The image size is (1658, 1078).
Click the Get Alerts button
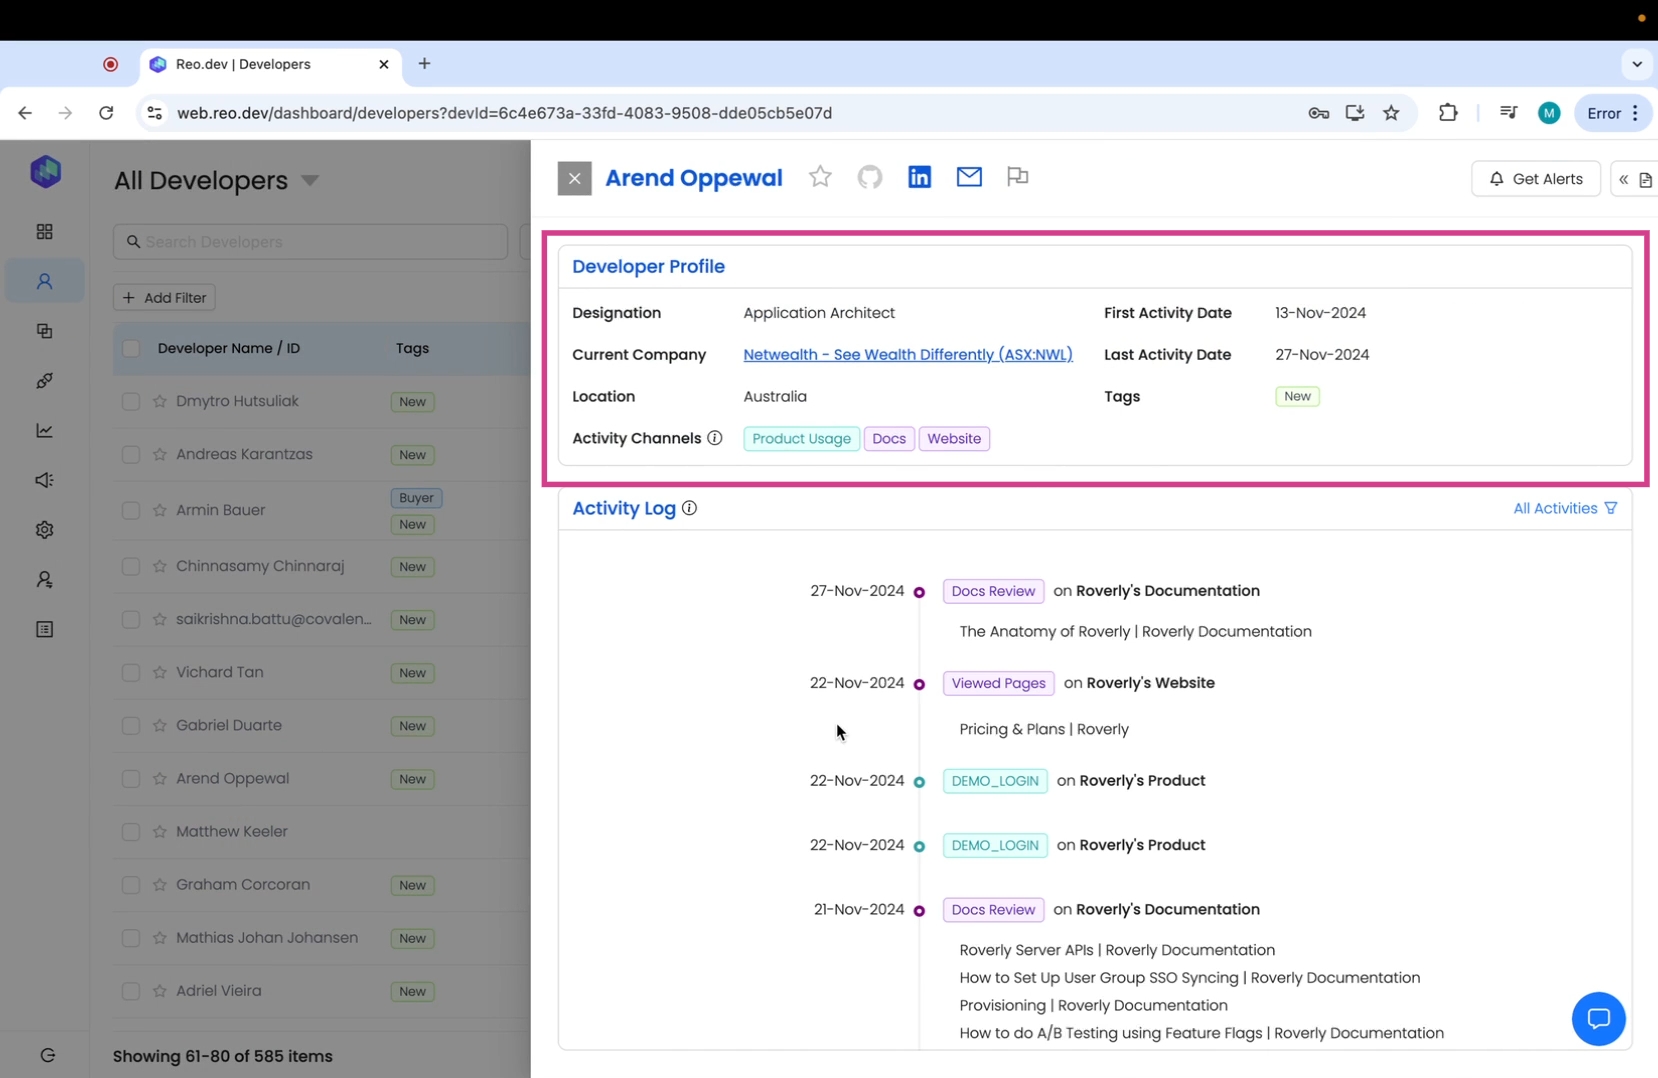[1535, 179]
